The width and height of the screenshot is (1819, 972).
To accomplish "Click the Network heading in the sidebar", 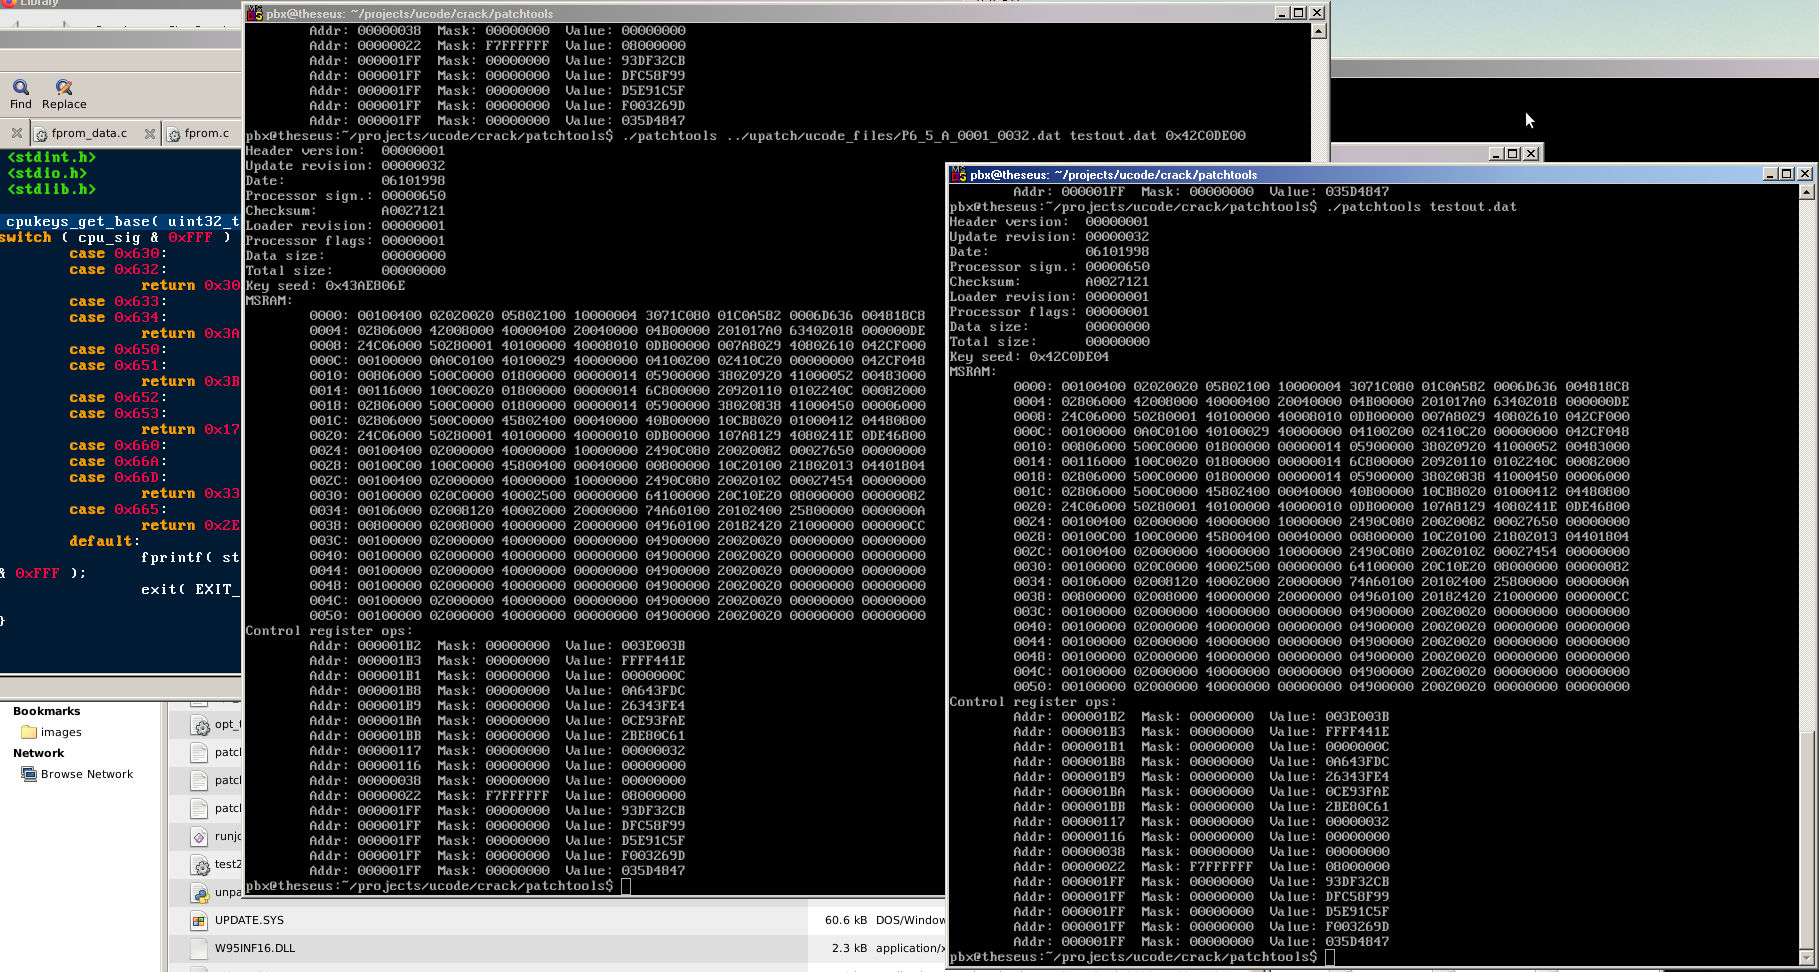I will (39, 753).
